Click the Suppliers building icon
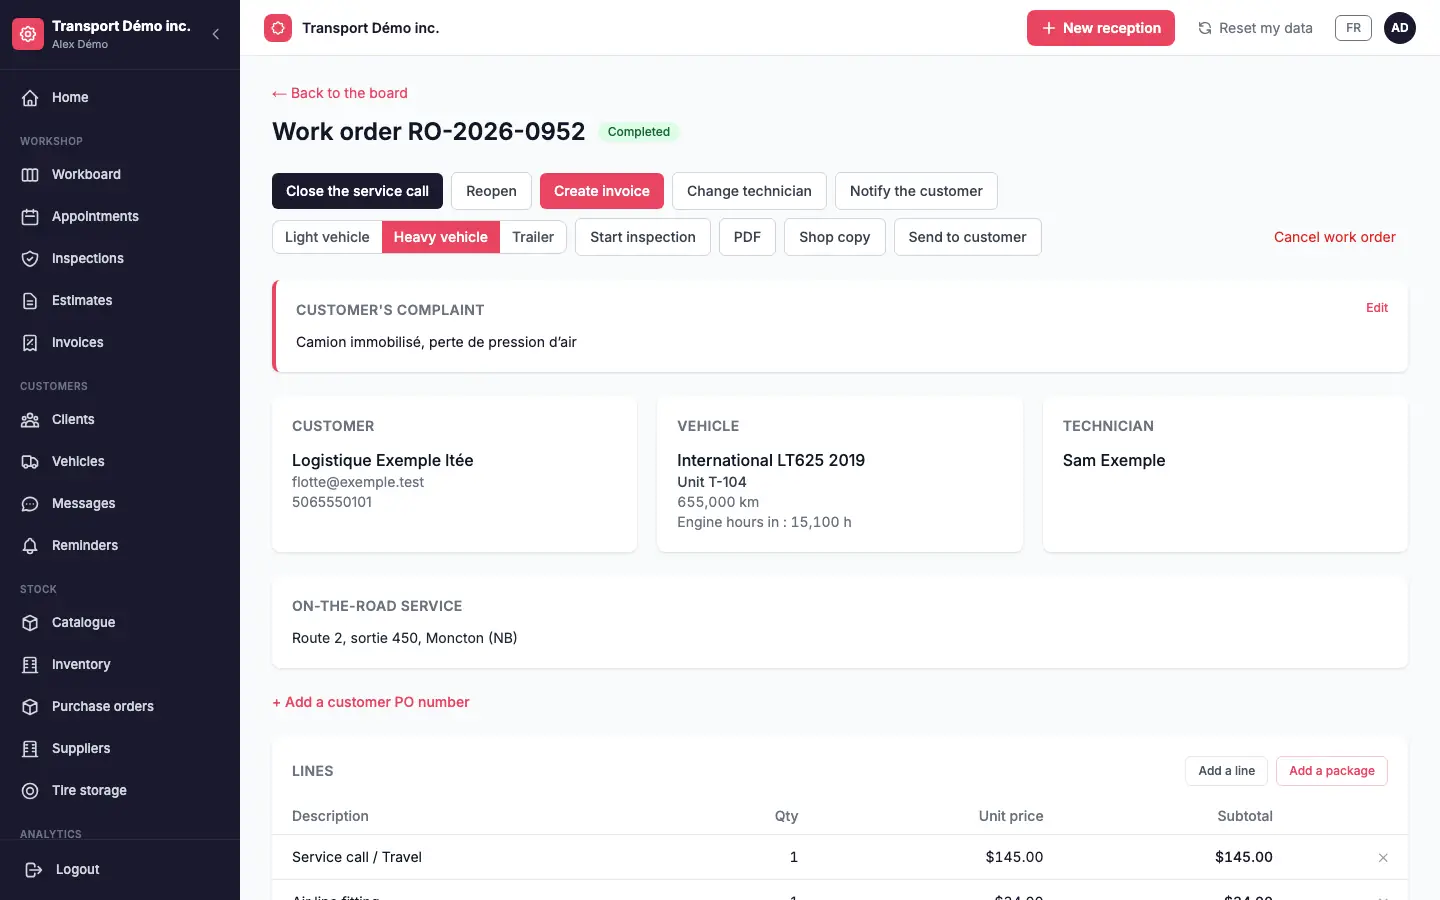Image resolution: width=1440 pixels, height=900 pixels. click(30, 749)
